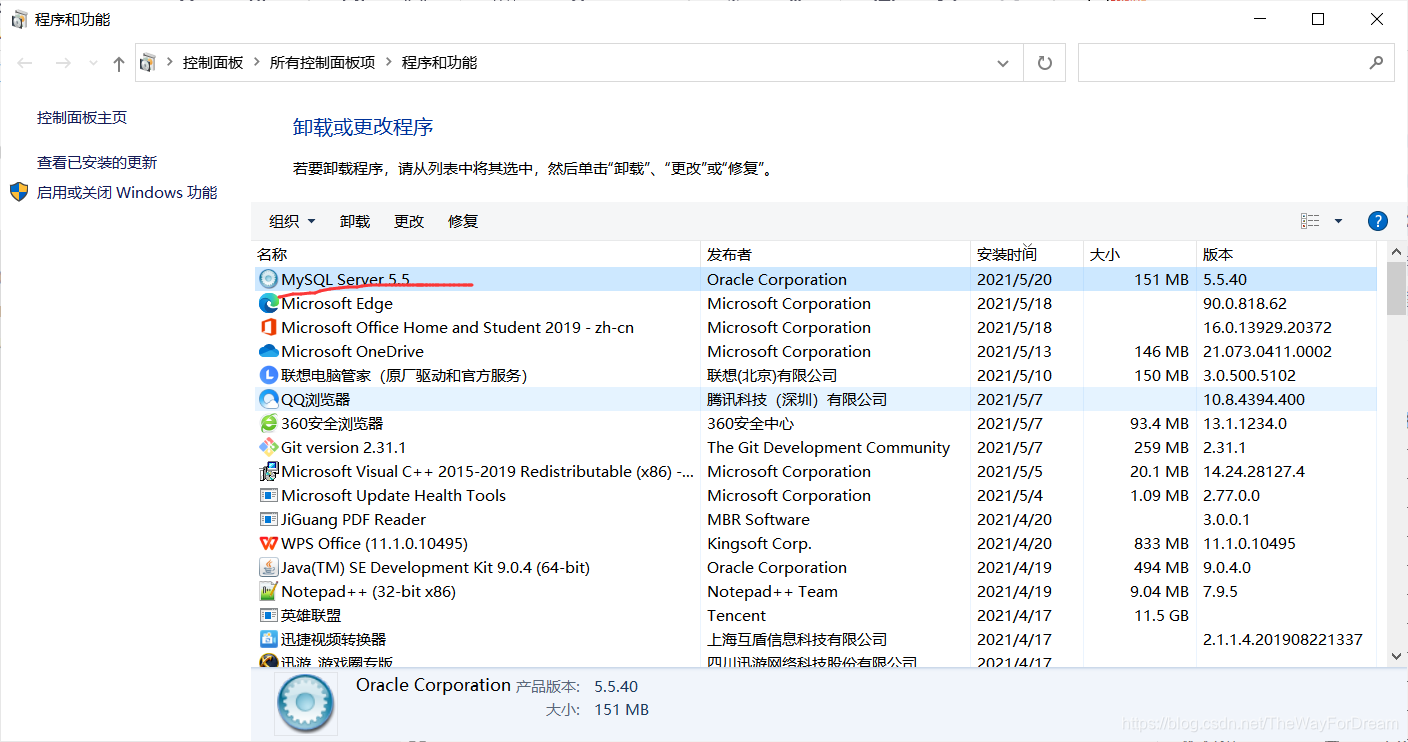This screenshot has height=742, width=1408.
Task: Click the program list scrollbar thumb
Action: coord(1397,289)
